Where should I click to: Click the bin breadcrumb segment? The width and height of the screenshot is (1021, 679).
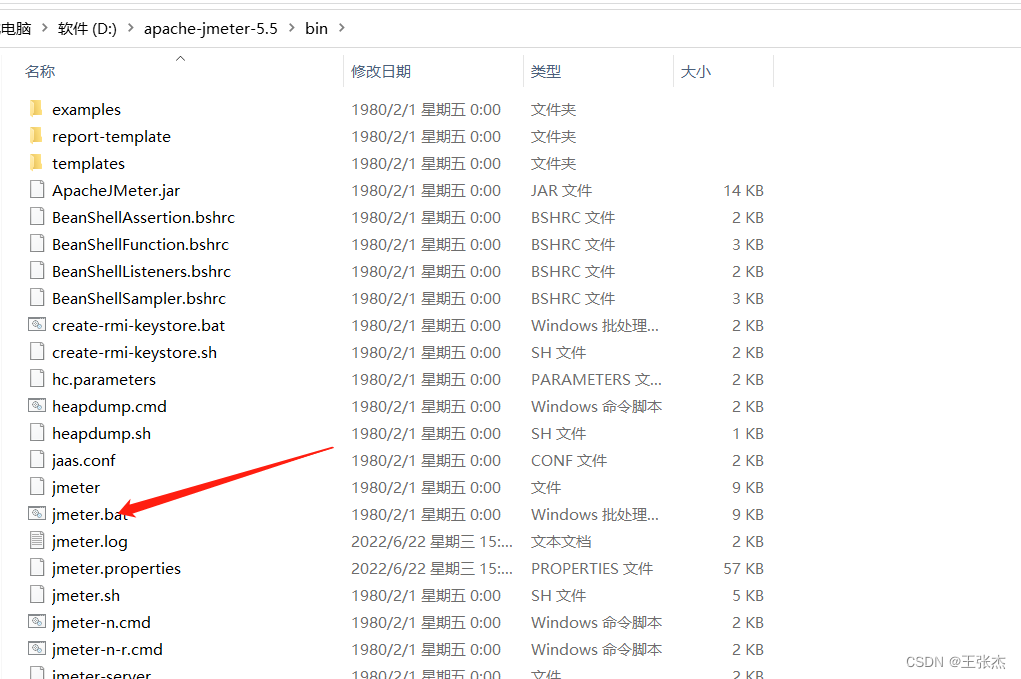pos(316,29)
